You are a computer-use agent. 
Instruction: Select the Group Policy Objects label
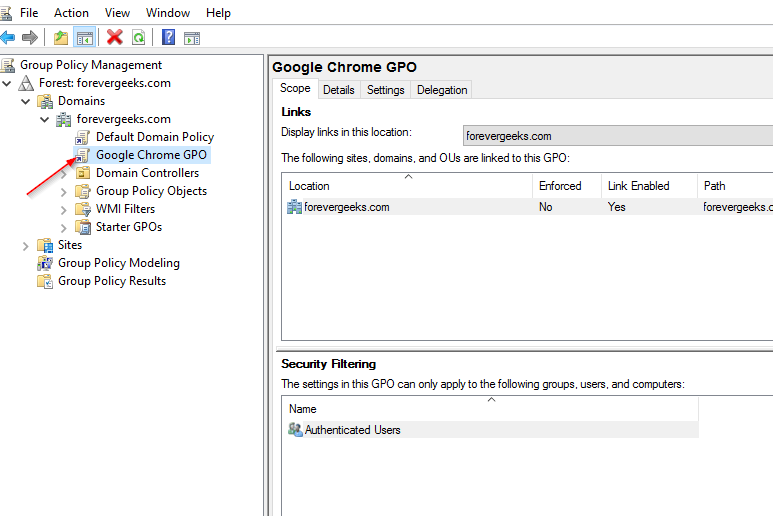[151, 191]
